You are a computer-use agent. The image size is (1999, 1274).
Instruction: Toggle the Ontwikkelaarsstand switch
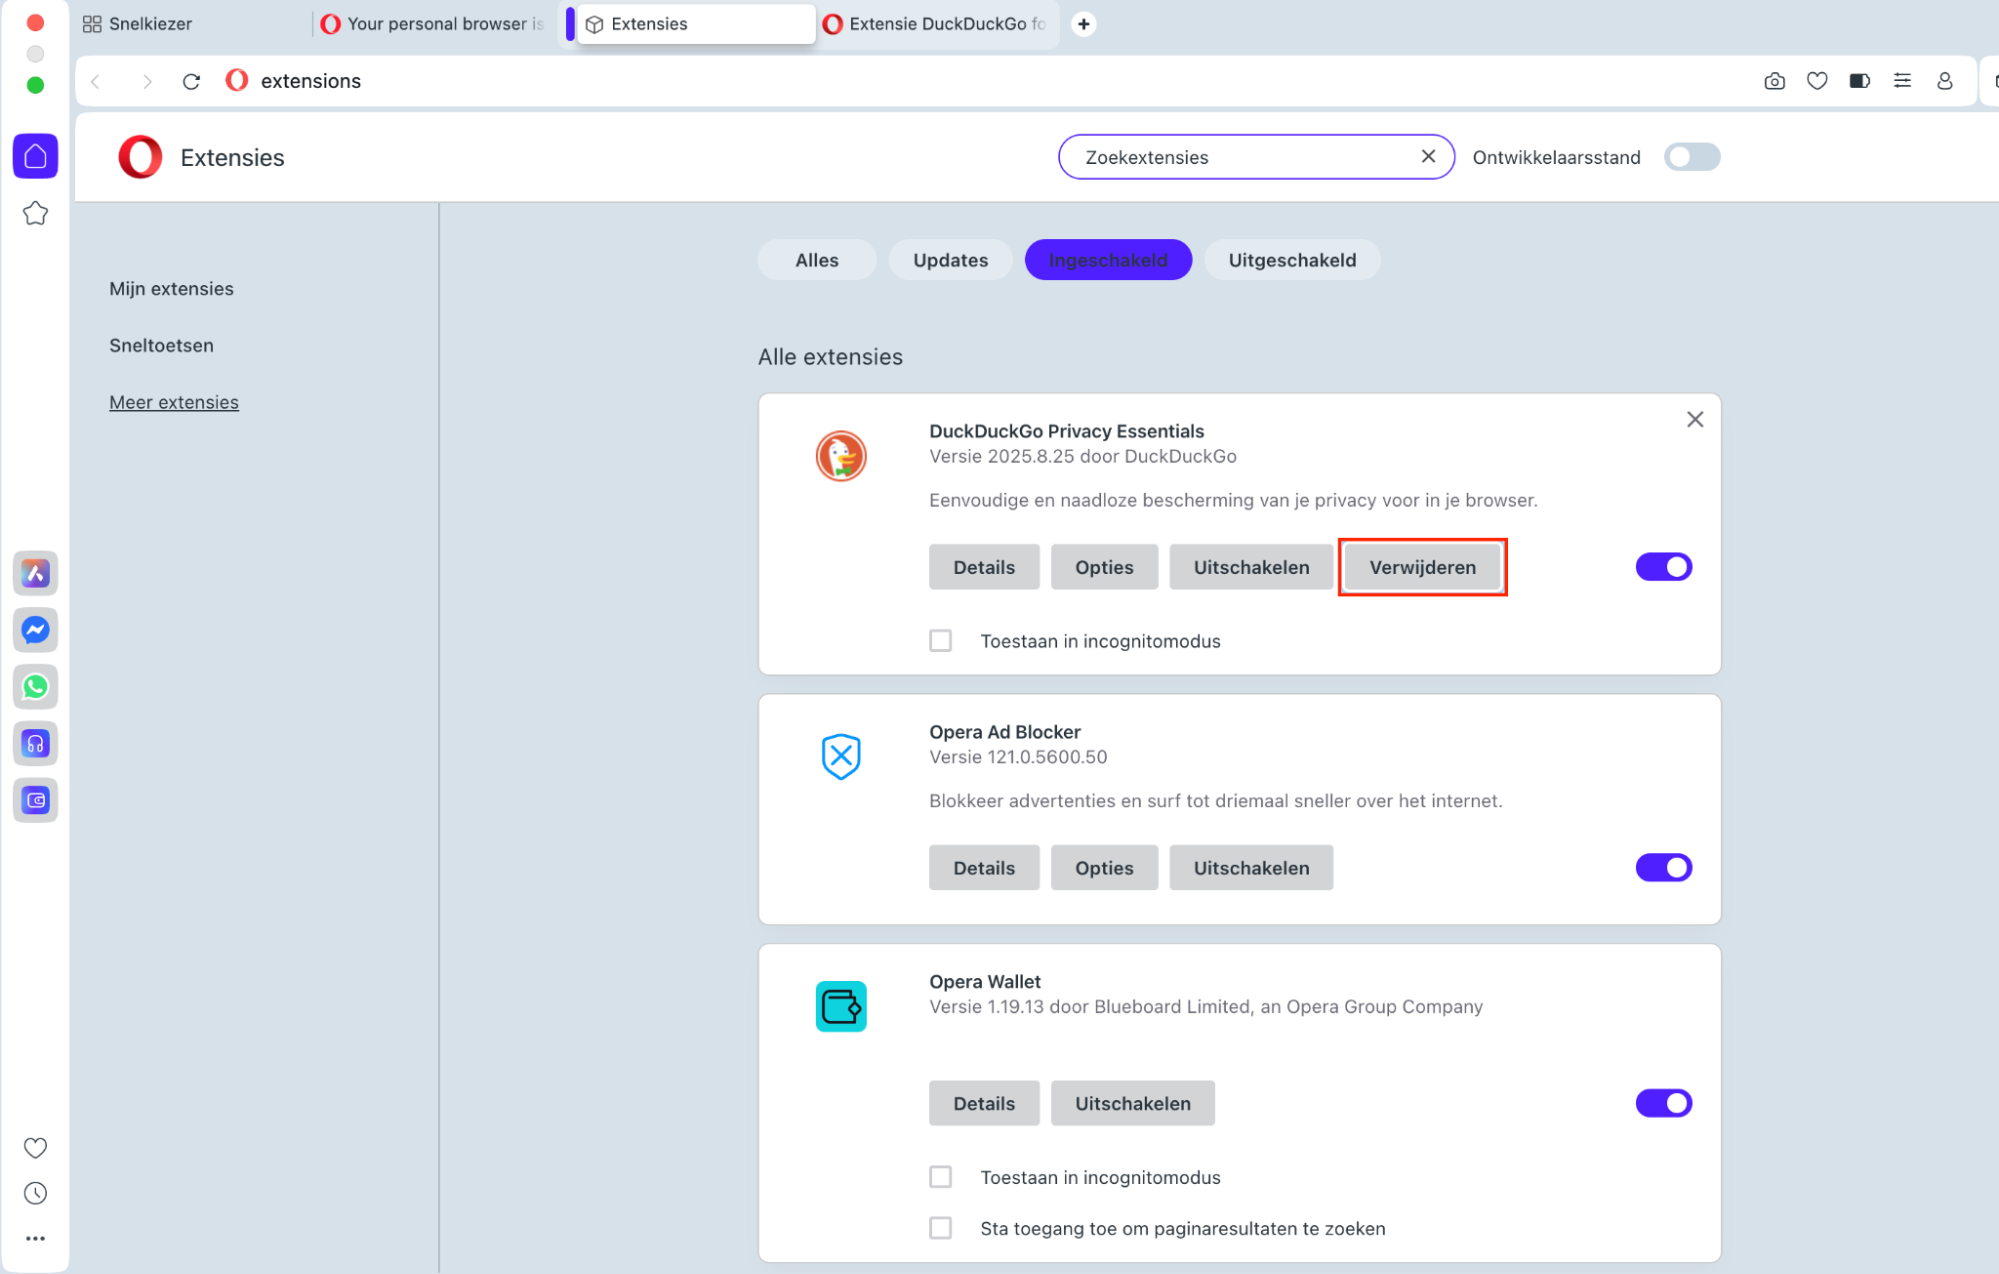pyautogui.click(x=1691, y=157)
